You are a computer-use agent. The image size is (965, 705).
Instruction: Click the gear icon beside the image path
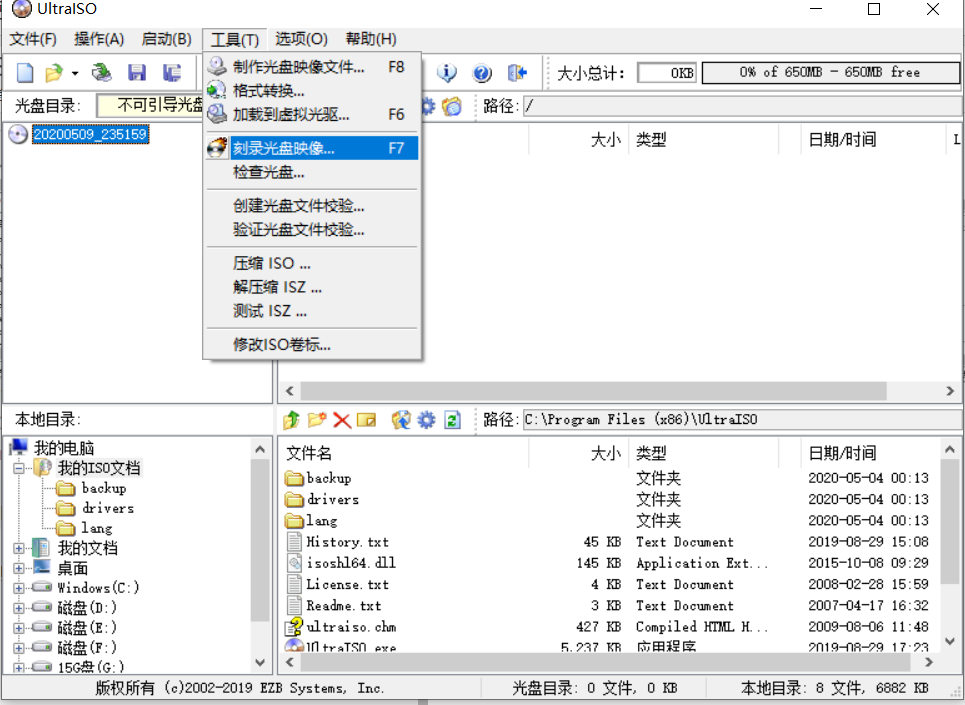428,106
